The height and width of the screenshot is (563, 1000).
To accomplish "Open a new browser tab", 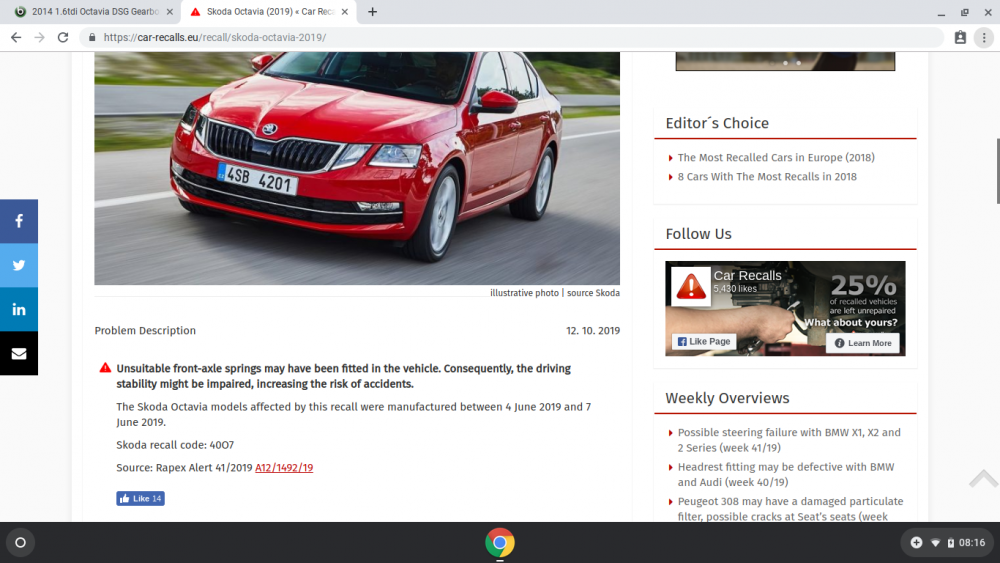I will pos(372,11).
